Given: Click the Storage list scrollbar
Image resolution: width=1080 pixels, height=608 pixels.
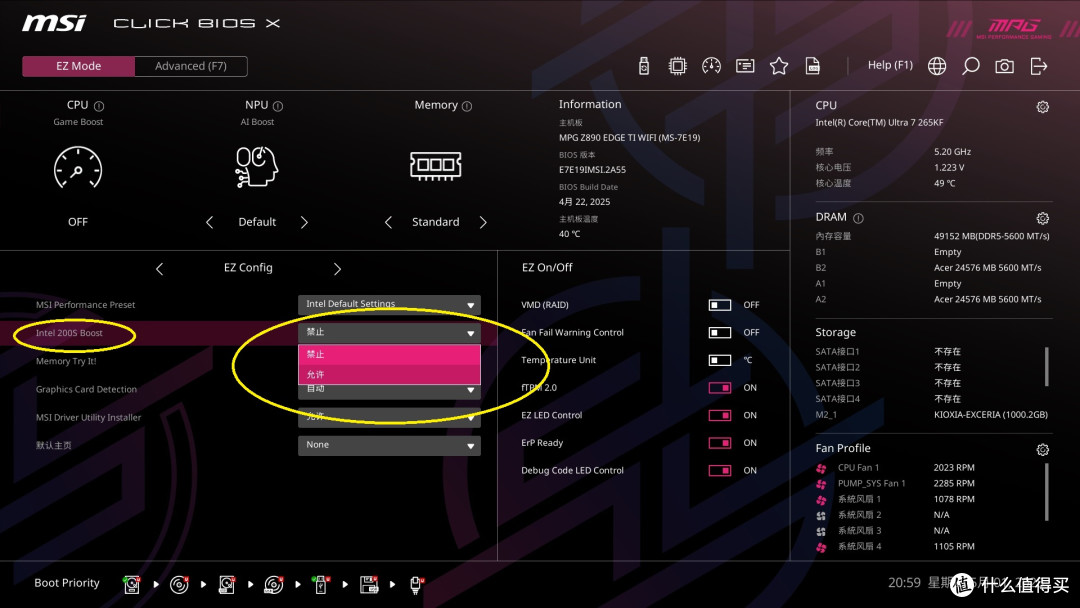Looking at the screenshot, I should [x=1046, y=366].
